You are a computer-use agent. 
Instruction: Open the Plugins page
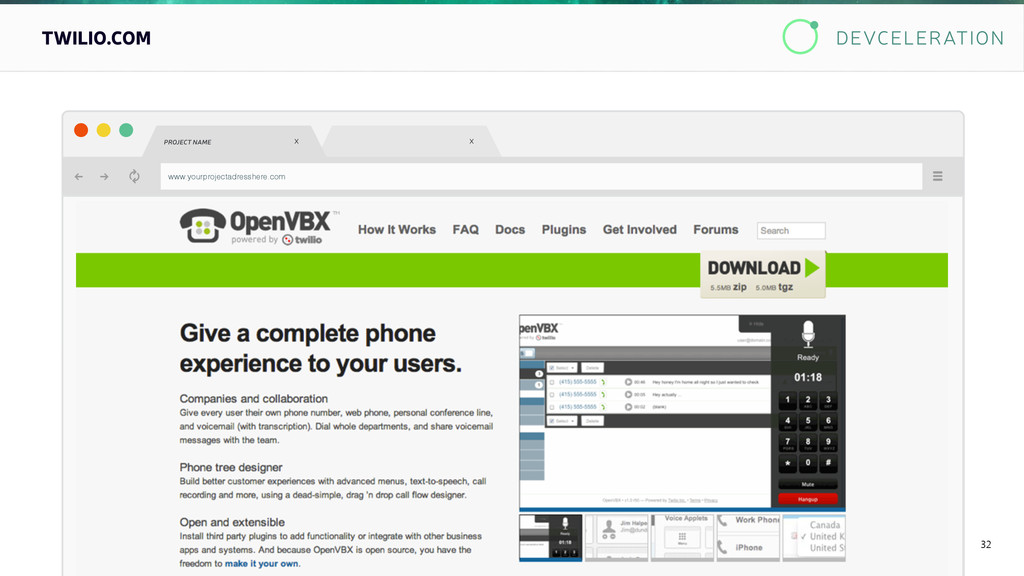[x=564, y=230]
